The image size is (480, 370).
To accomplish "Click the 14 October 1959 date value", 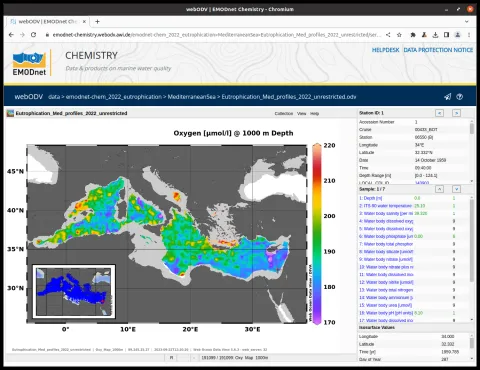I will 430,160.
